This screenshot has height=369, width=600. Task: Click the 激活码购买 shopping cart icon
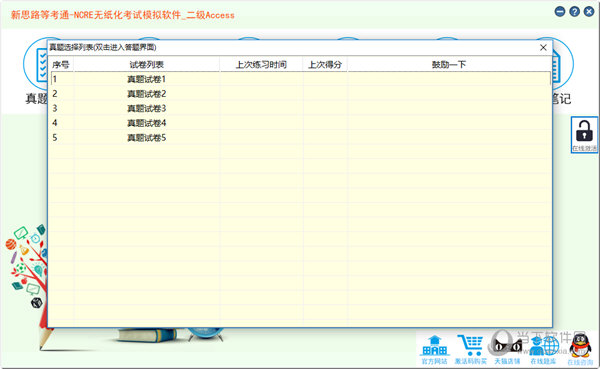[x=470, y=349]
